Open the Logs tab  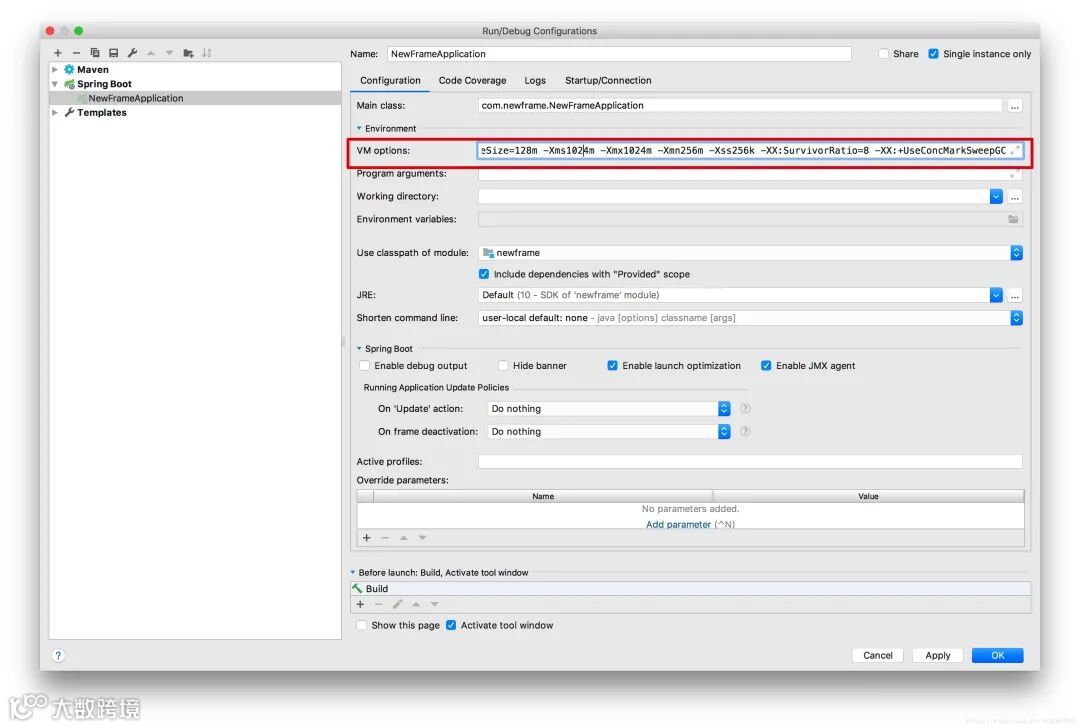[535, 81]
